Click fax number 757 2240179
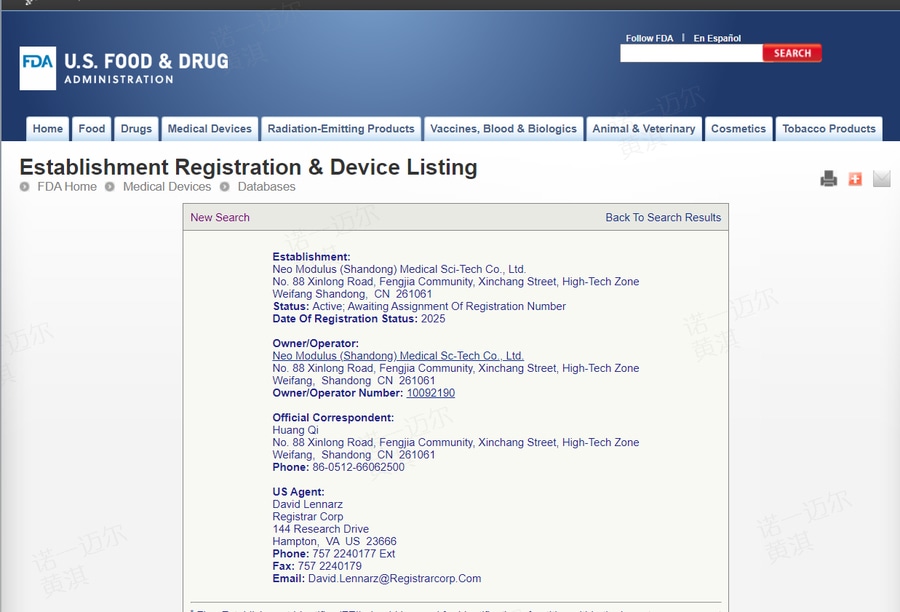Screen dimensions: 900x612 329,566
